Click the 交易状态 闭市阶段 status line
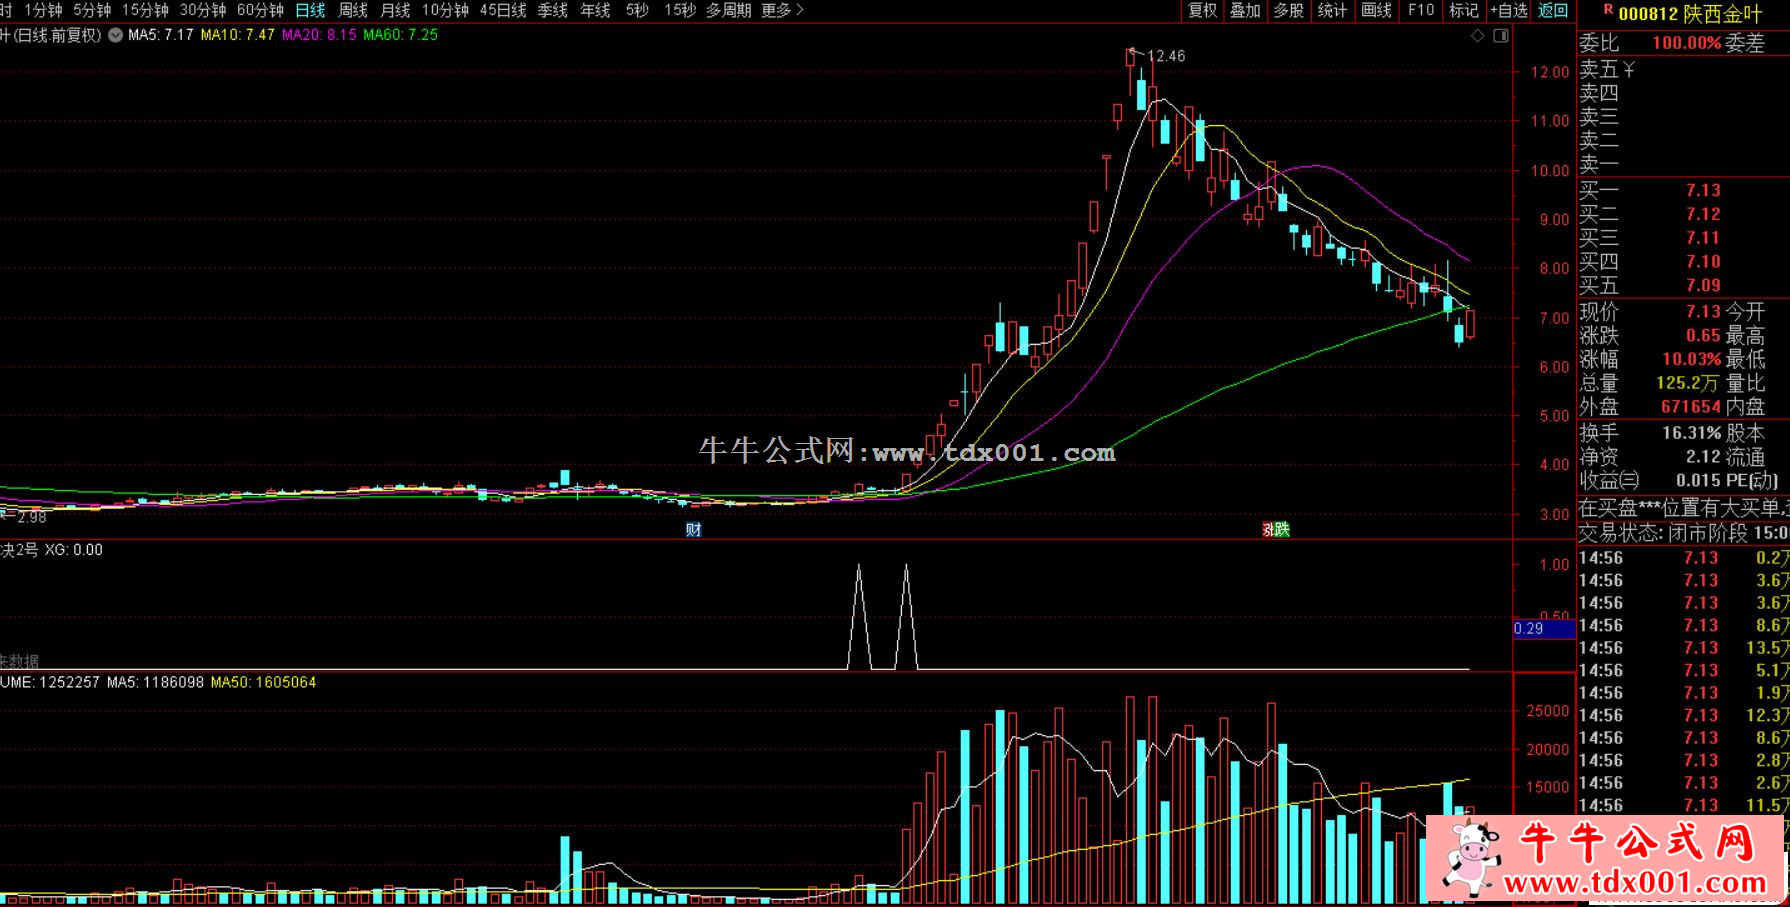Viewport: 1790px width, 907px height. (x=1683, y=533)
